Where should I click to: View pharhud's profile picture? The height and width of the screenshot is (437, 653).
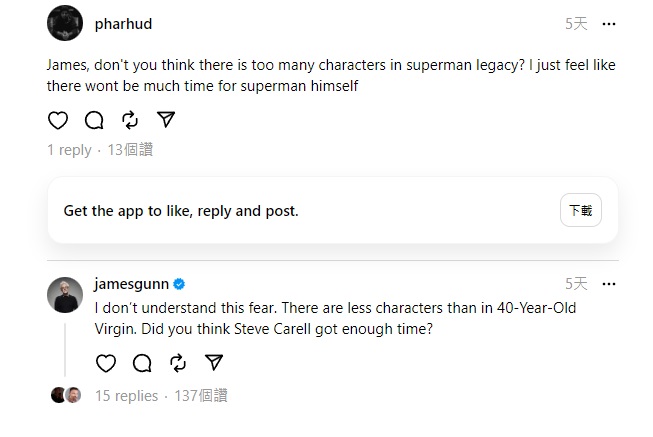coord(65,23)
